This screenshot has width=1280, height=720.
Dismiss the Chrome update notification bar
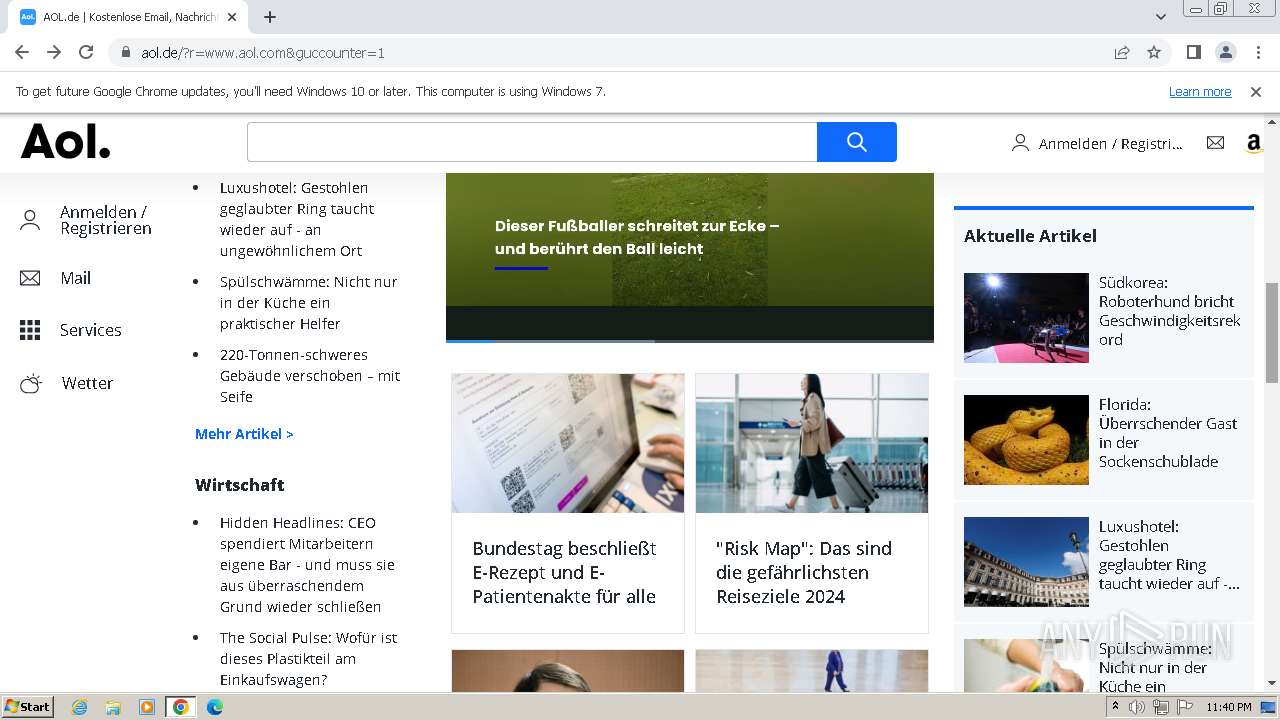[1256, 92]
